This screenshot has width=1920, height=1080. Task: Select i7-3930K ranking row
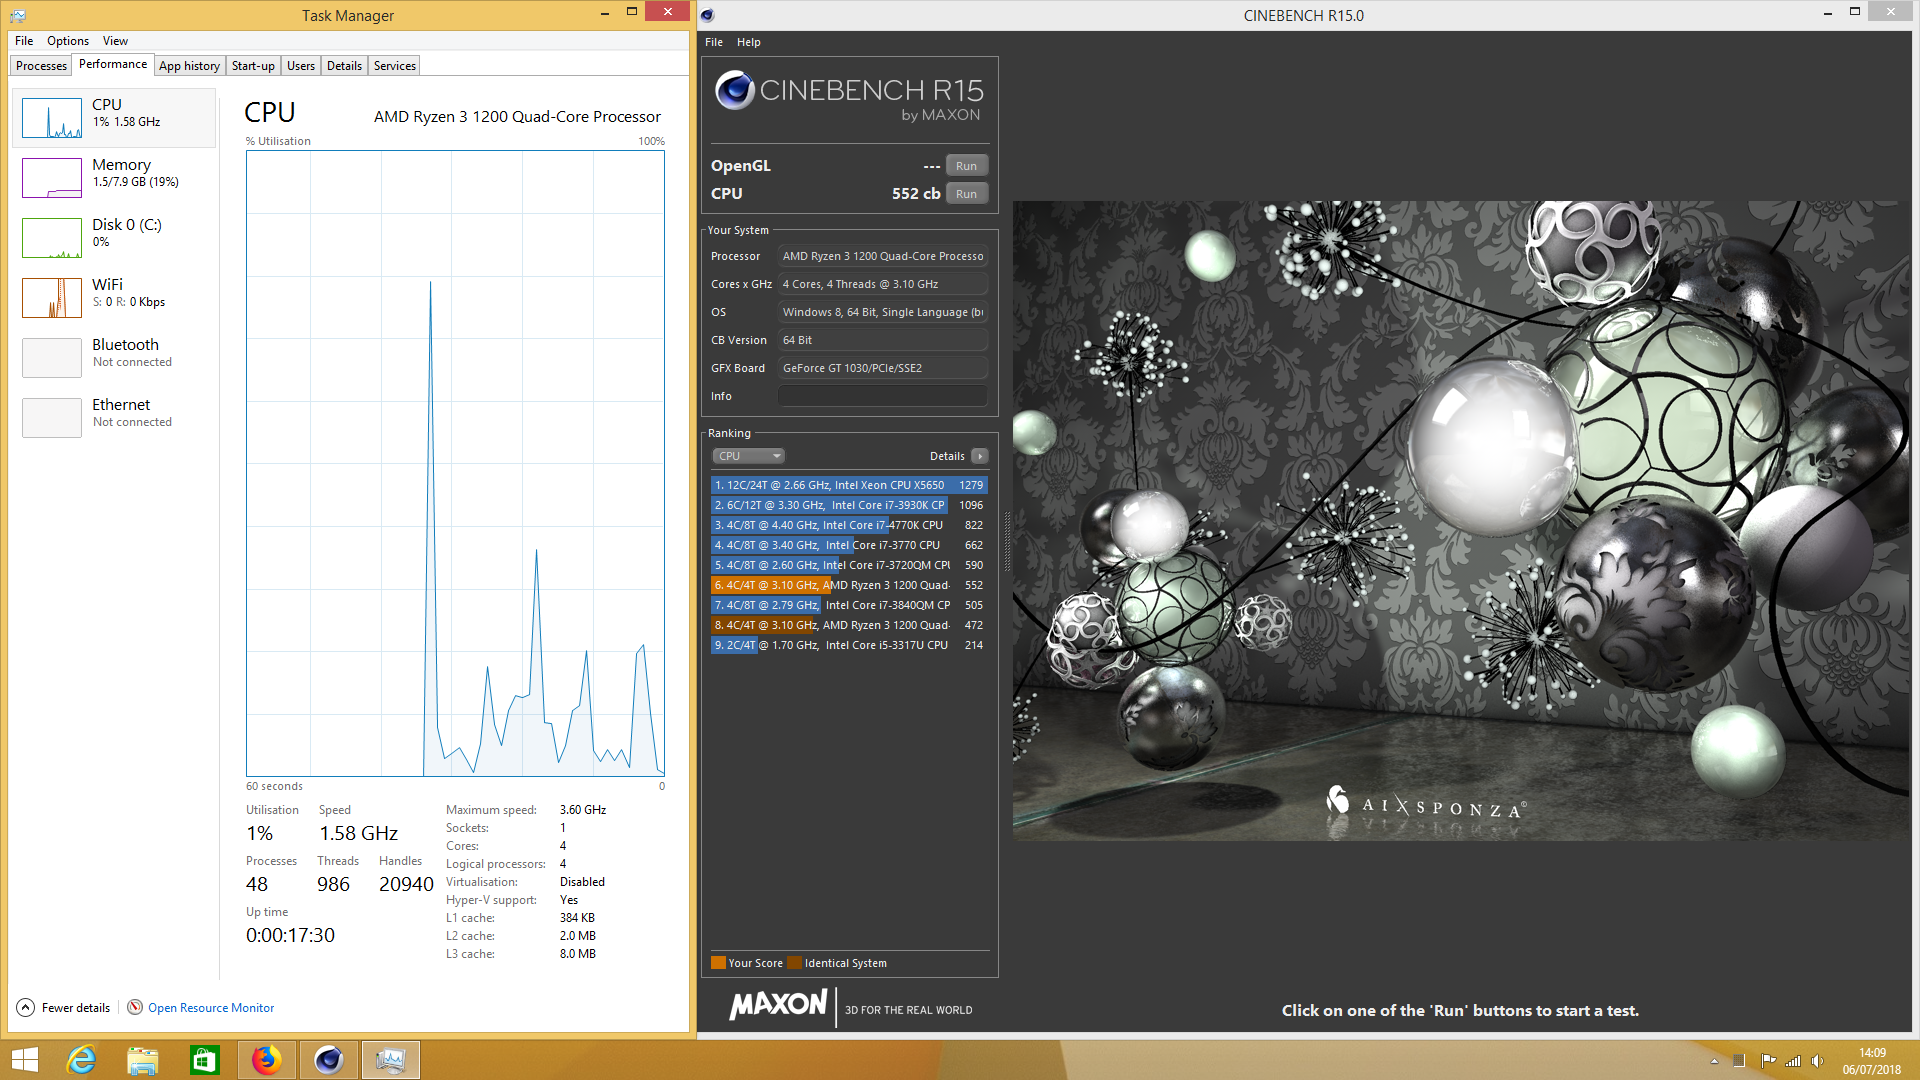click(849, 505)
